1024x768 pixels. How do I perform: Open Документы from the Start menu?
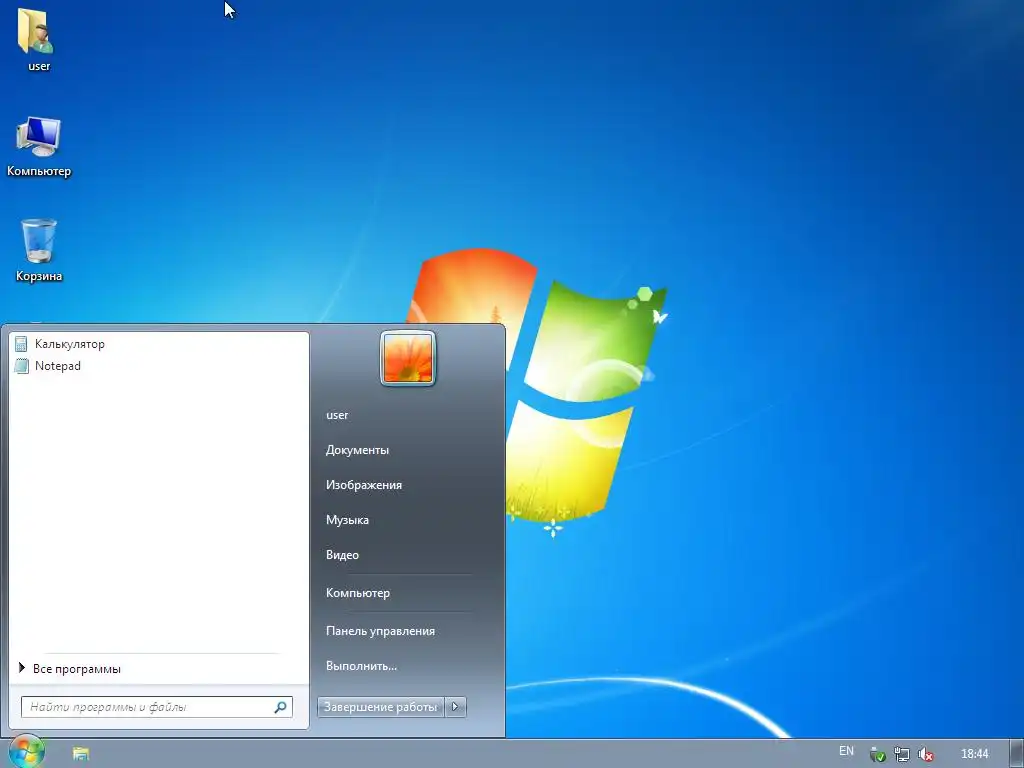tap(357, 450)
